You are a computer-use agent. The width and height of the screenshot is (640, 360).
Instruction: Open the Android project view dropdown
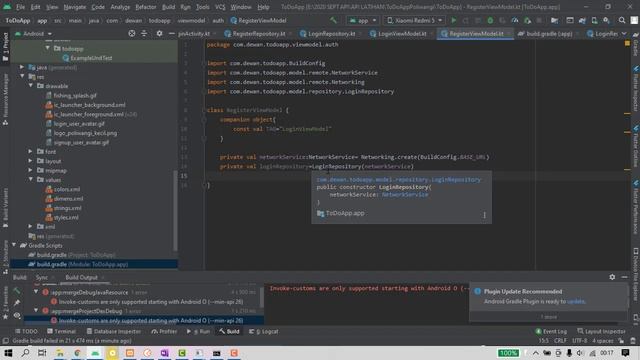tap(33, 33)
